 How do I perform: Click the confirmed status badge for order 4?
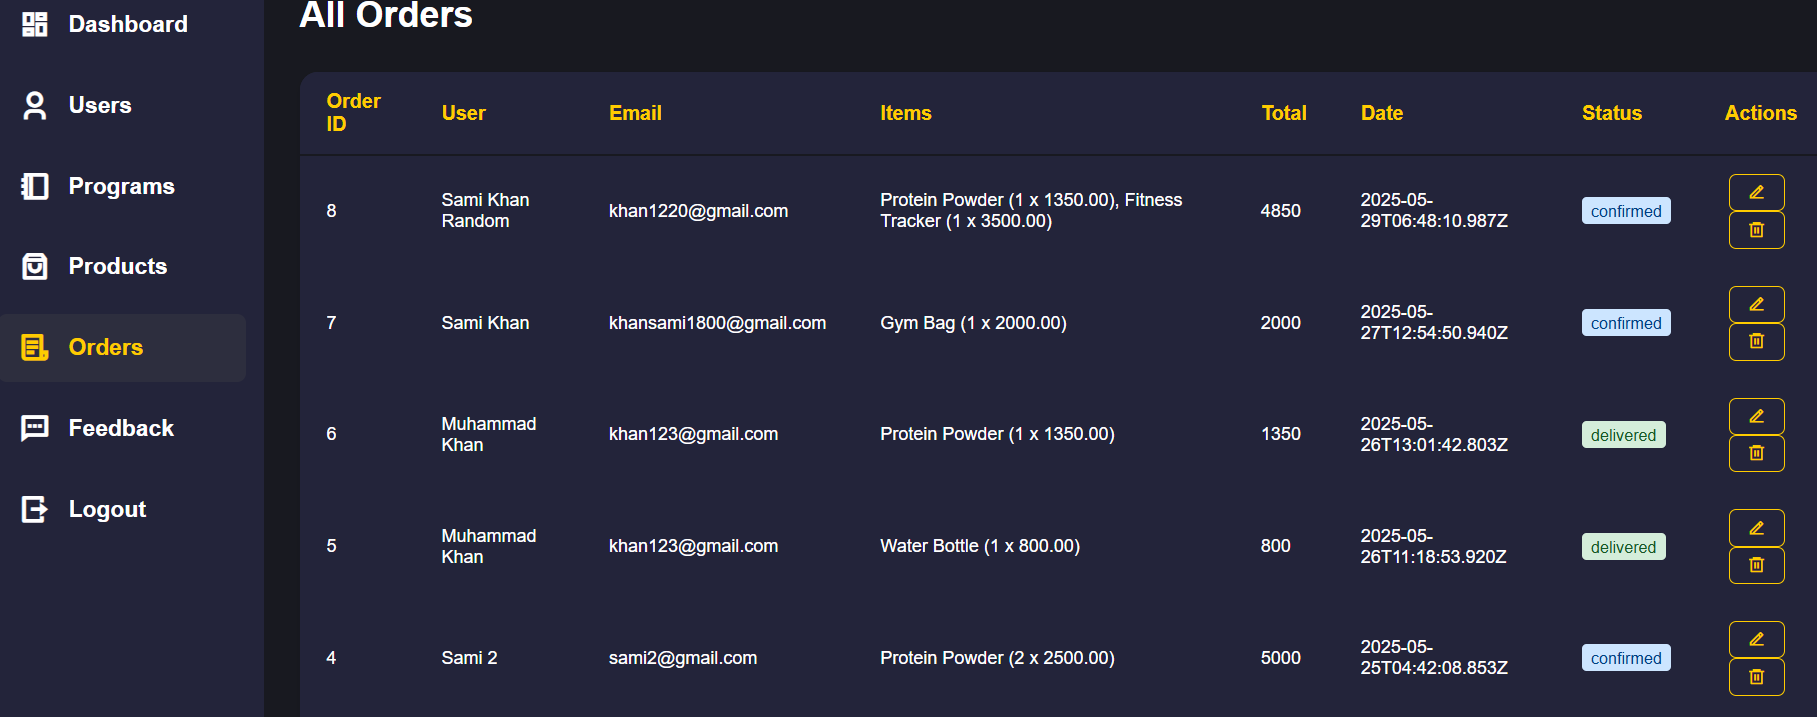(x=1626, y=658)
